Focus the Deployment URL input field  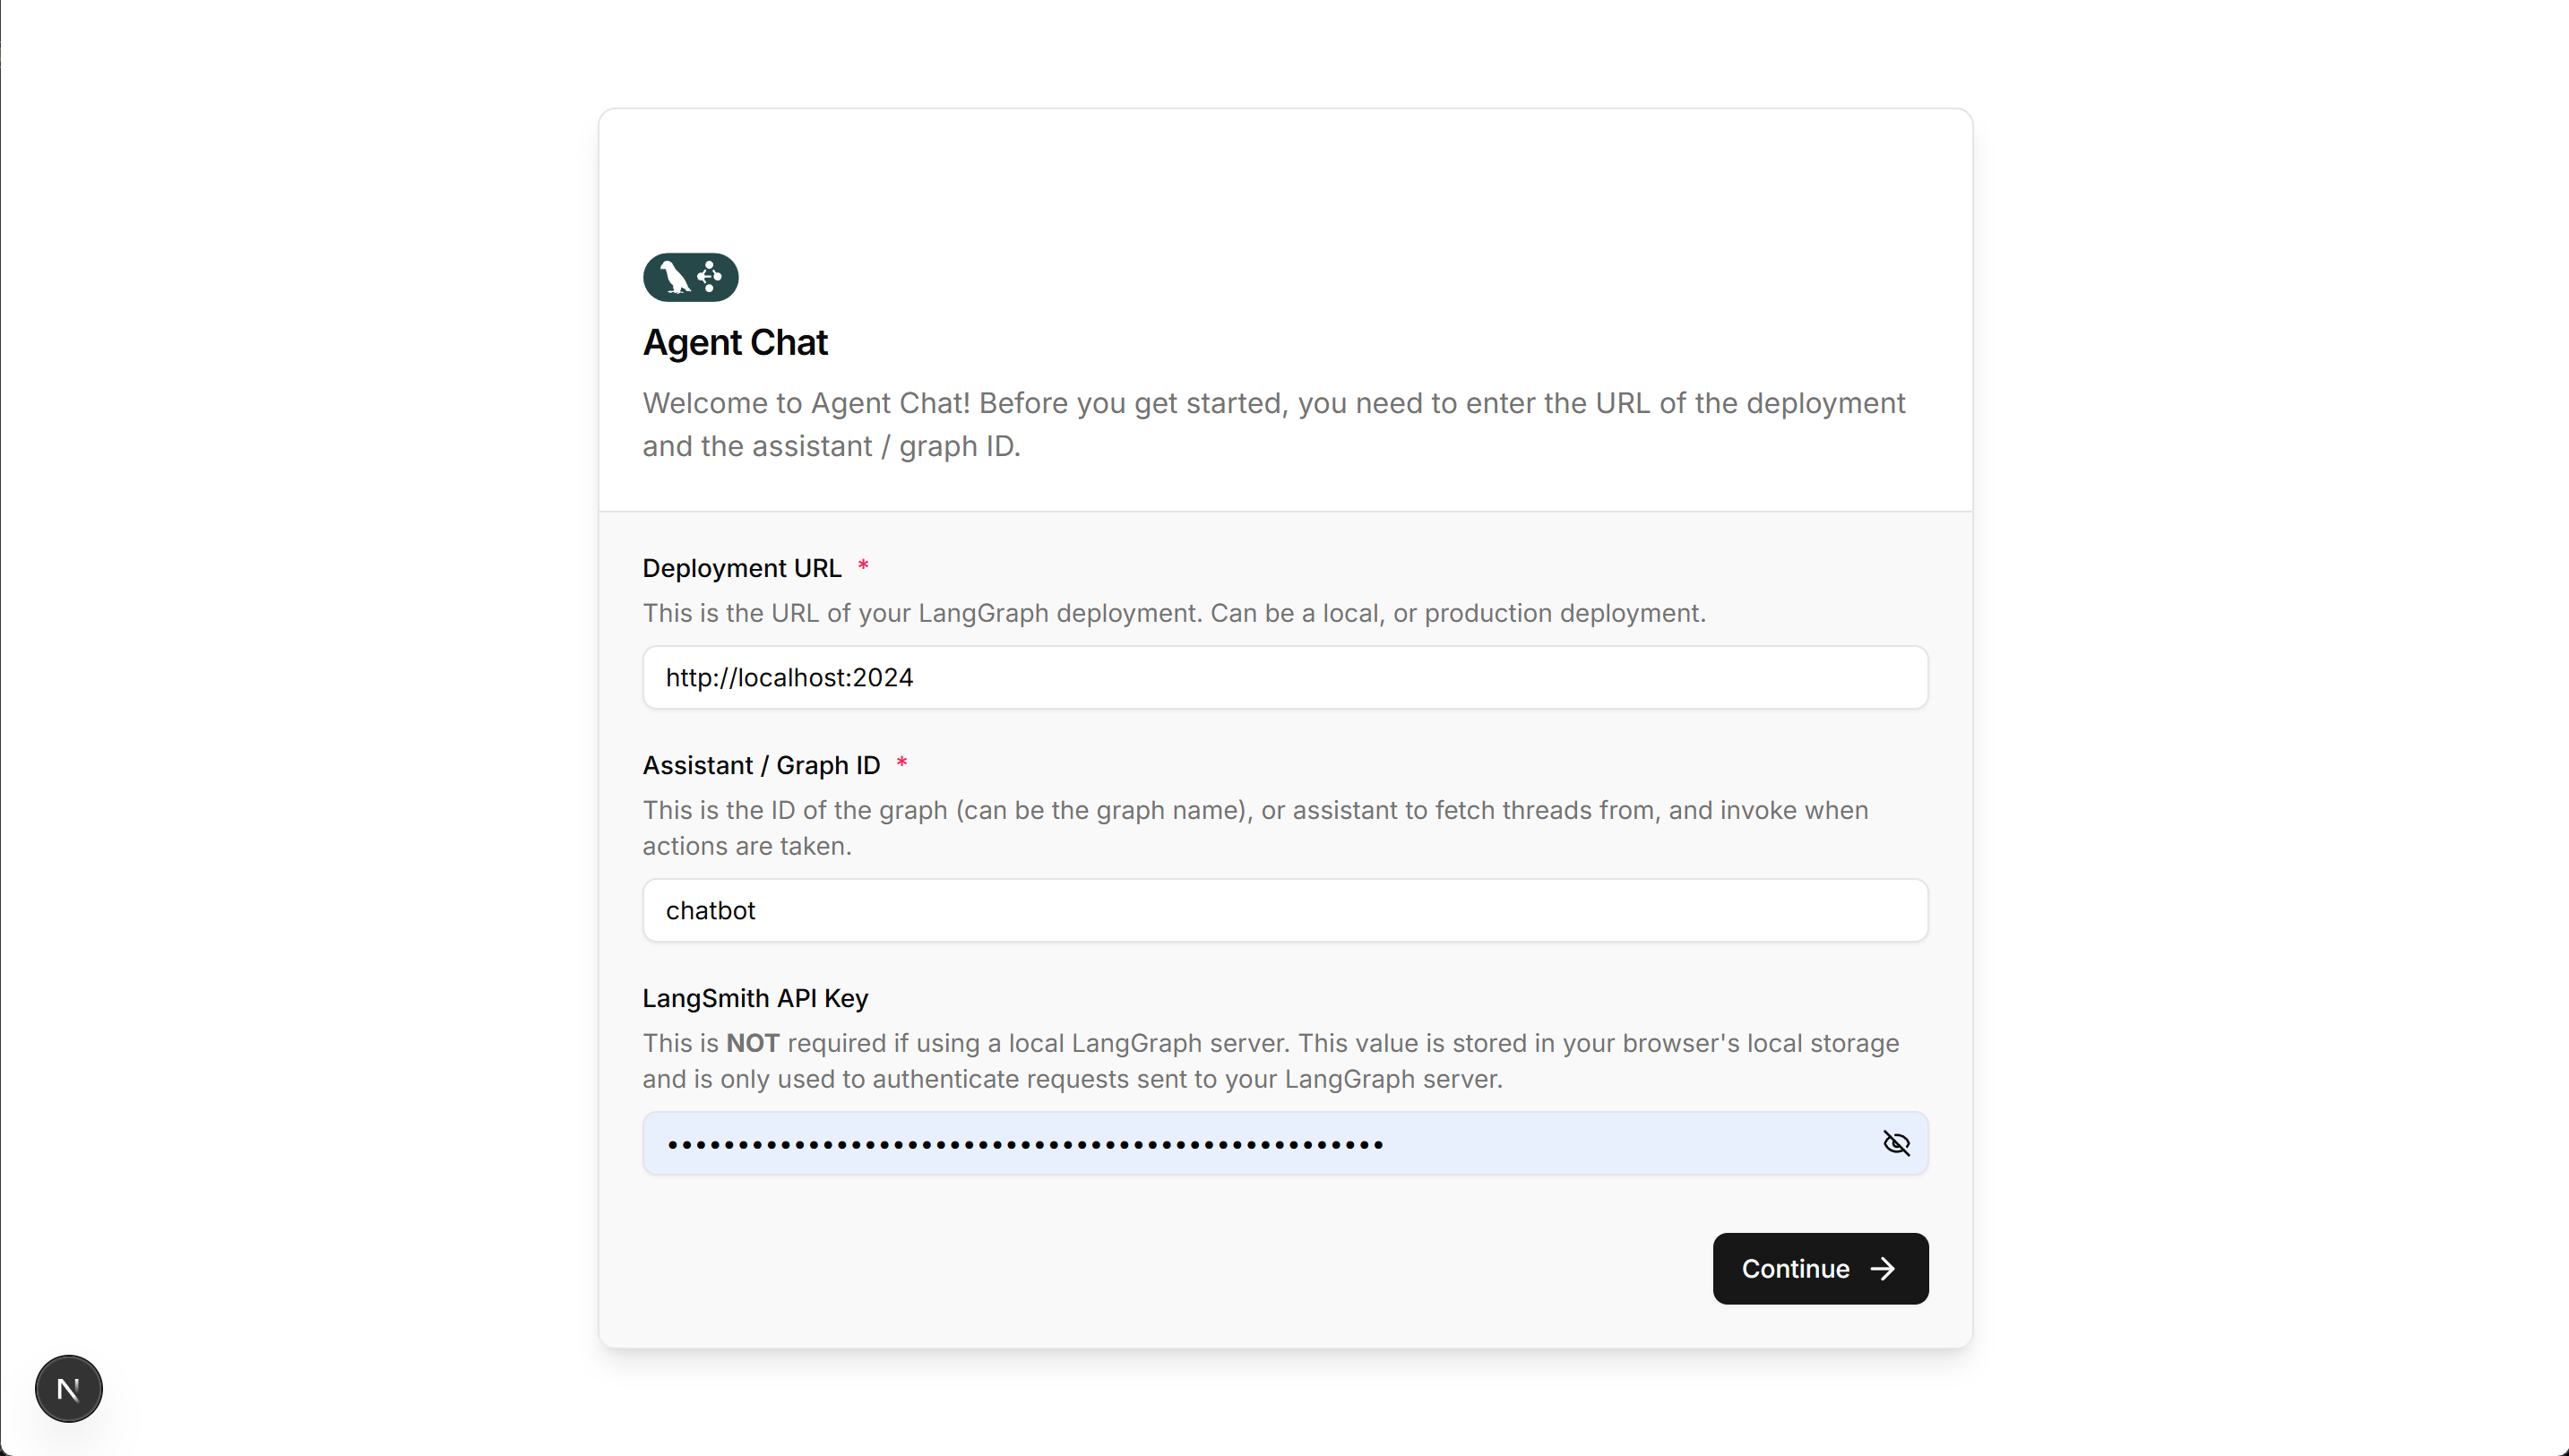click(1284, 677)
